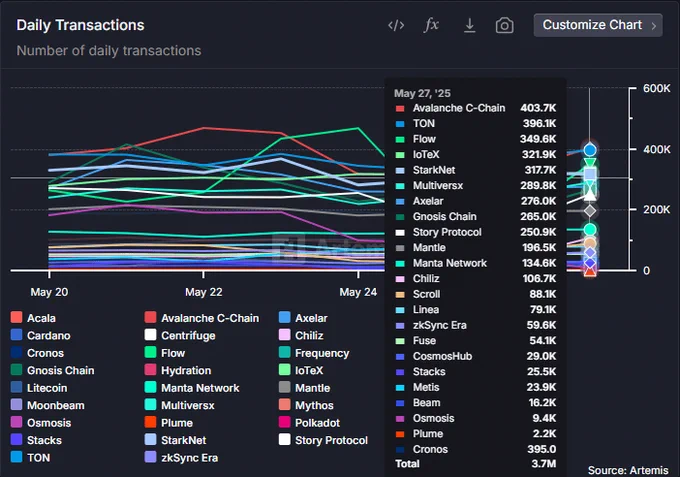
Task: Click tooltip row Scroll 88.1K
Action: pyautogui.click(x=476, y=294)
